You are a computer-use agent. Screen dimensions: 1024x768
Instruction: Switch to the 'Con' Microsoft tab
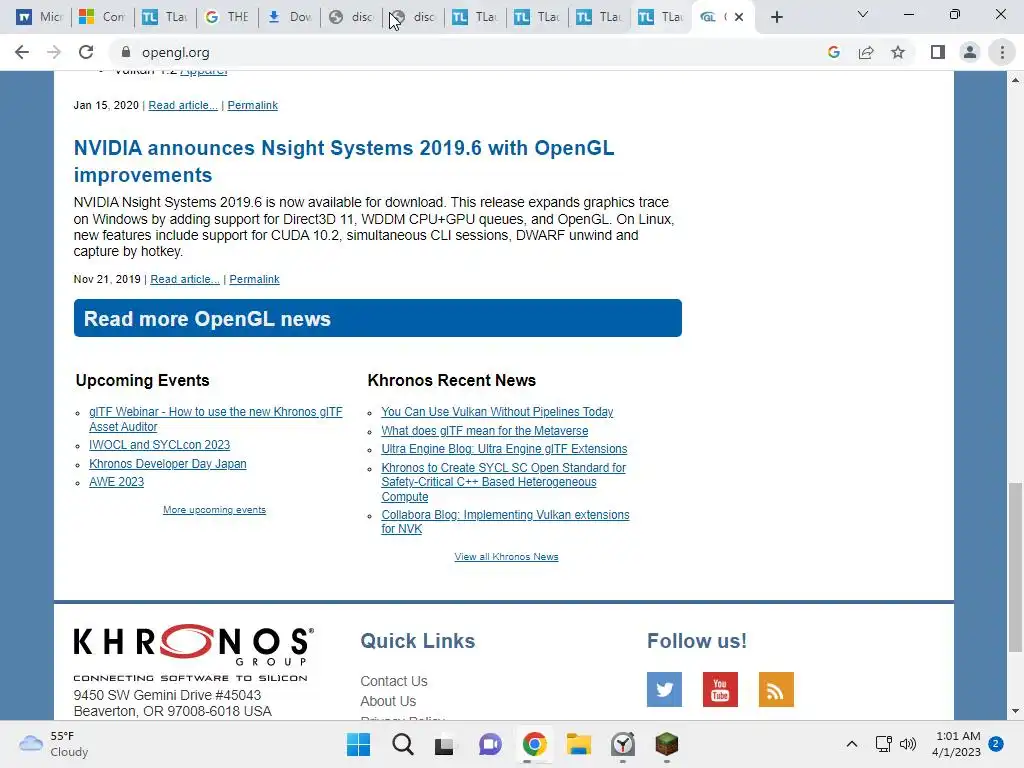[101, 17]
